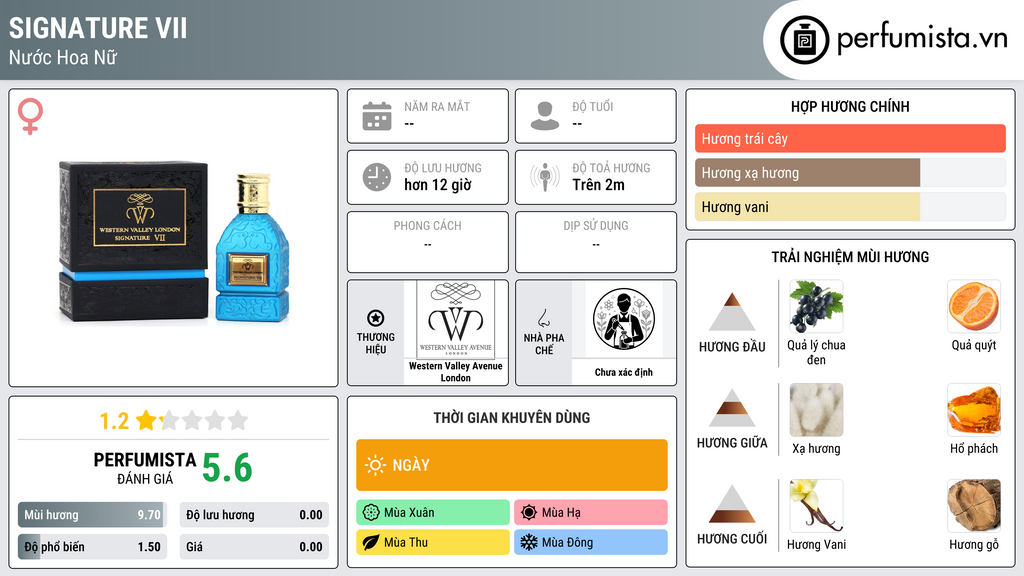This screenshot has width=1024, height=576.
Task: Click the Quả lý chua đen note image
Action: (816, 307)
